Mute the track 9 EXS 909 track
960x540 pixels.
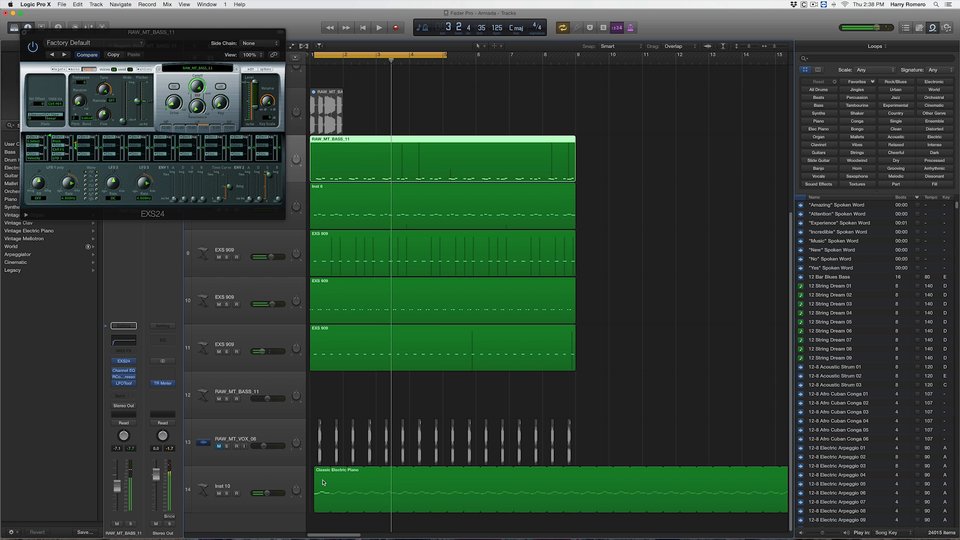(219, 257)
